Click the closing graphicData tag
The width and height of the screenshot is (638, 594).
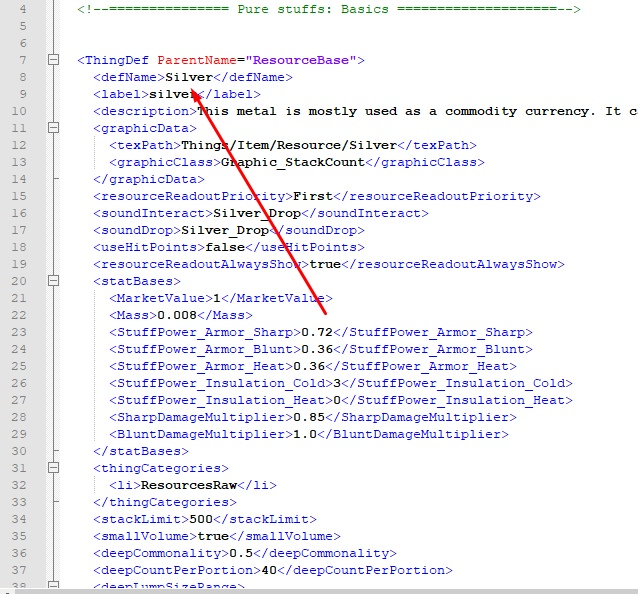pos(149,179)
